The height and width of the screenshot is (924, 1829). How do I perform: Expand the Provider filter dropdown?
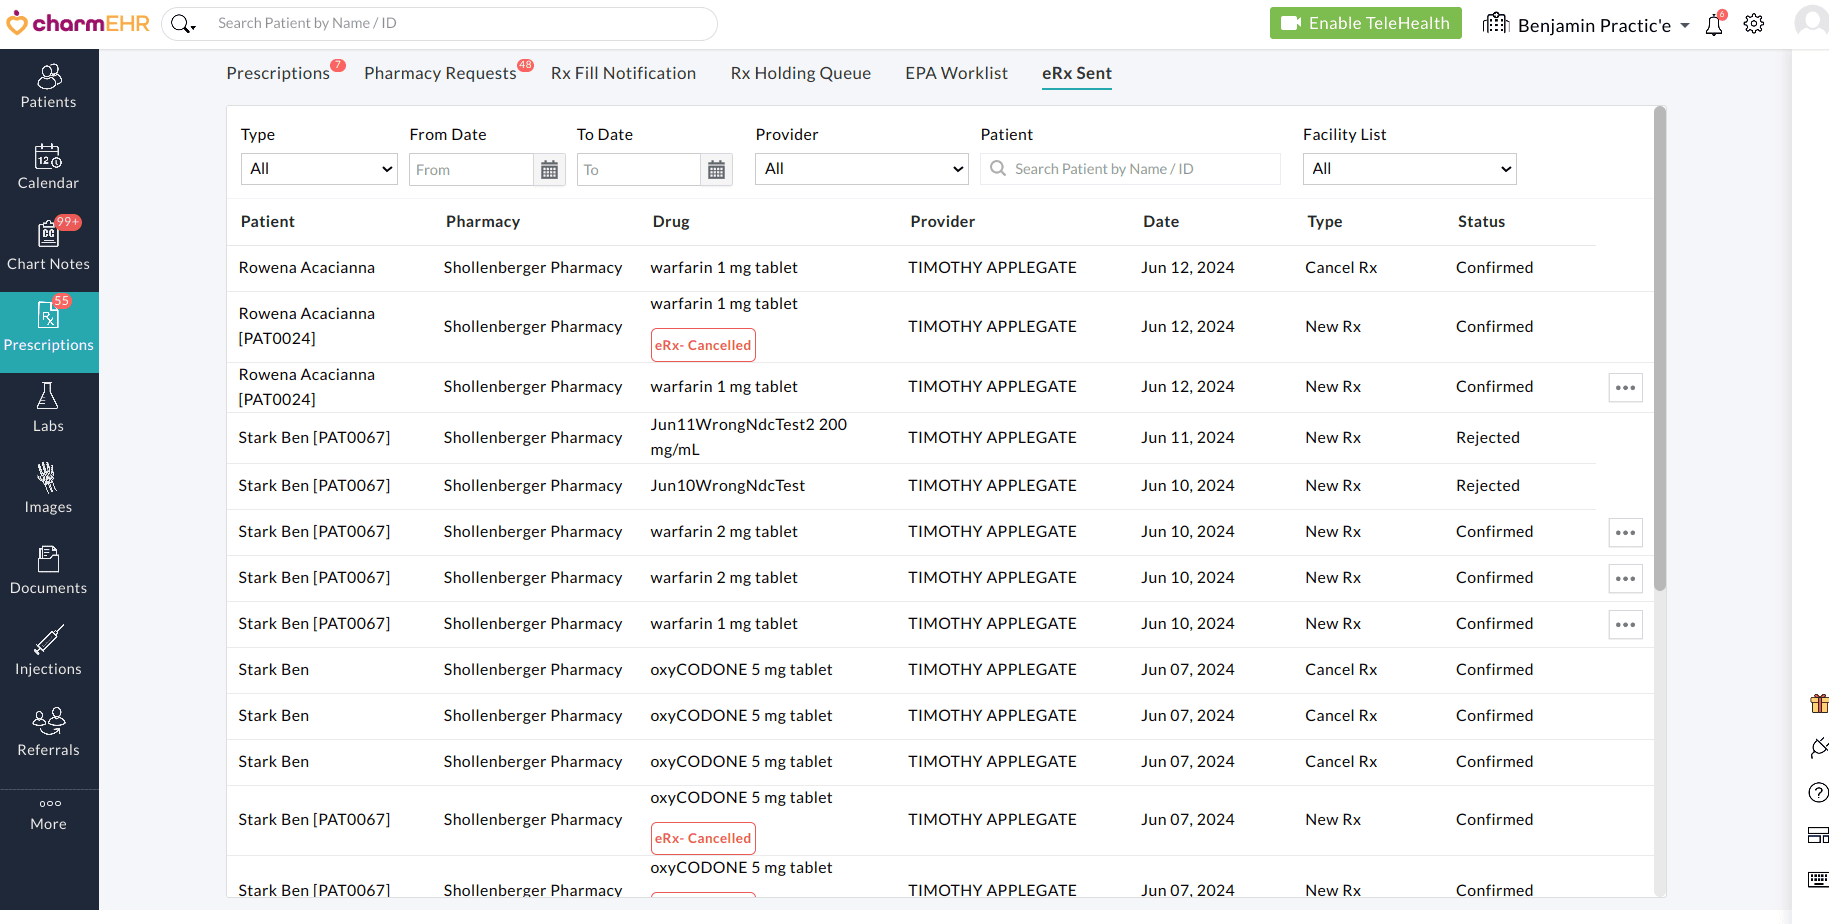pos(861,169)
